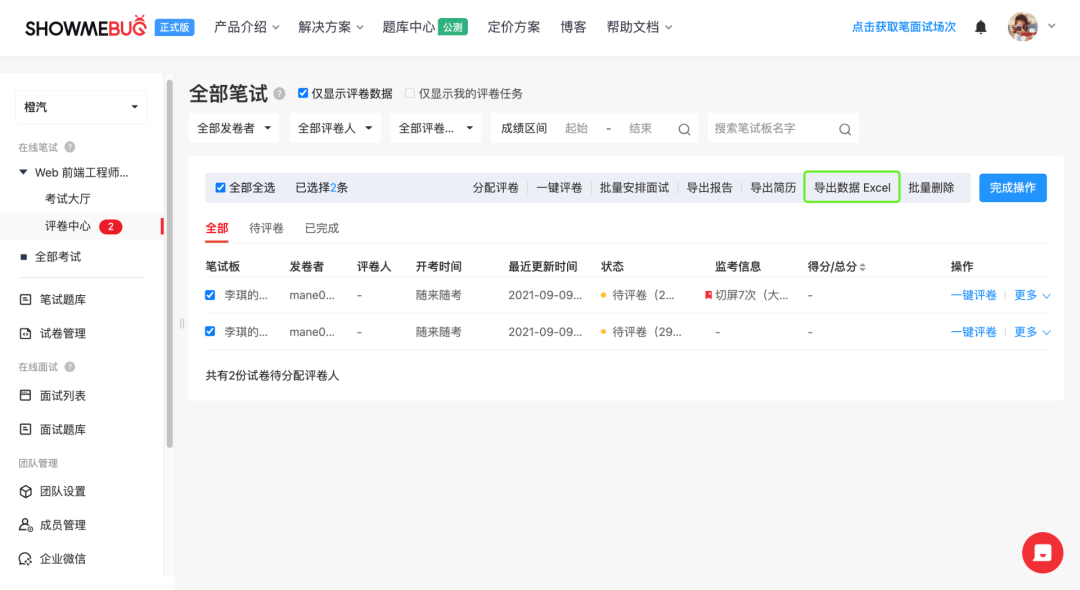Image resolution: width=1080 pixels, height=590 pixels.
Task: Click the help icon beside 全部笔试 title
Action: tap(279, 94)
